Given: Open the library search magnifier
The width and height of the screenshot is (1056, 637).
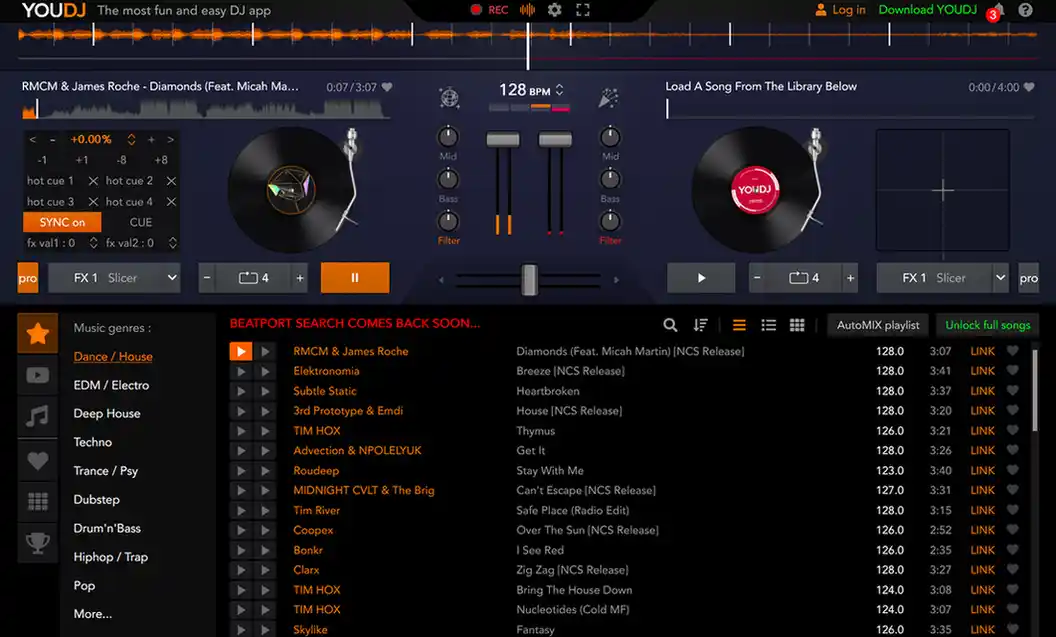Looking at the screenshot, I should 670,325.
